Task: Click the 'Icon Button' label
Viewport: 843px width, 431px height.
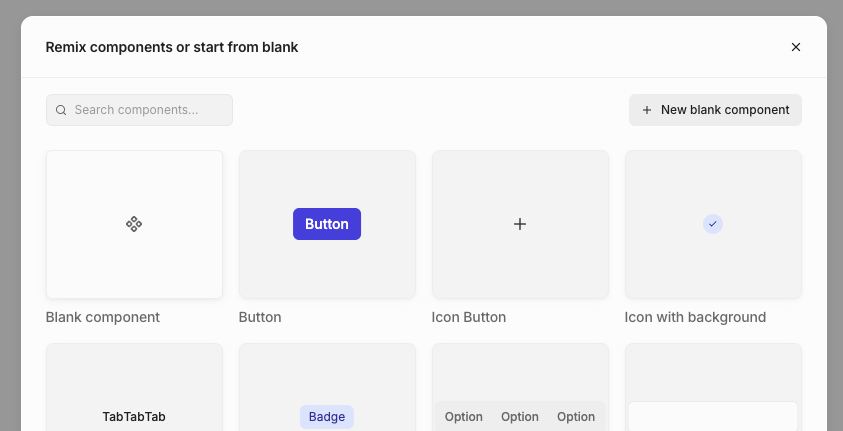Action: (469, 317)
